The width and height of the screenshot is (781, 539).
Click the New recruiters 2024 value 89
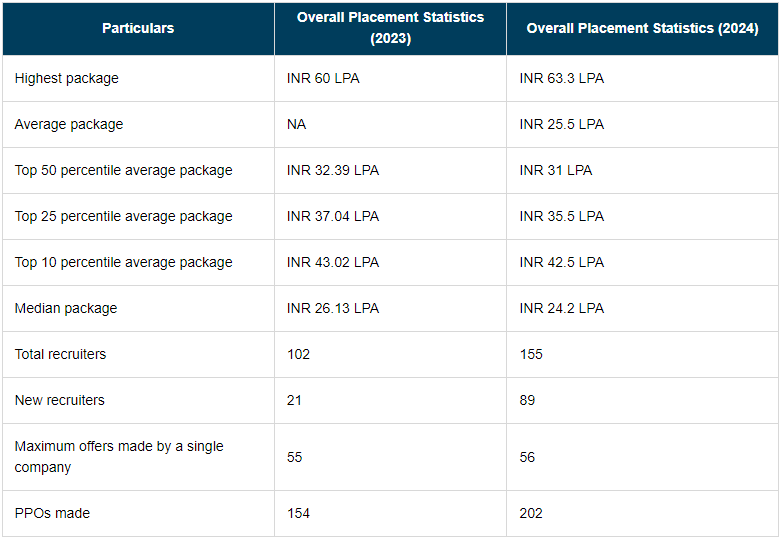coord(527,400)
